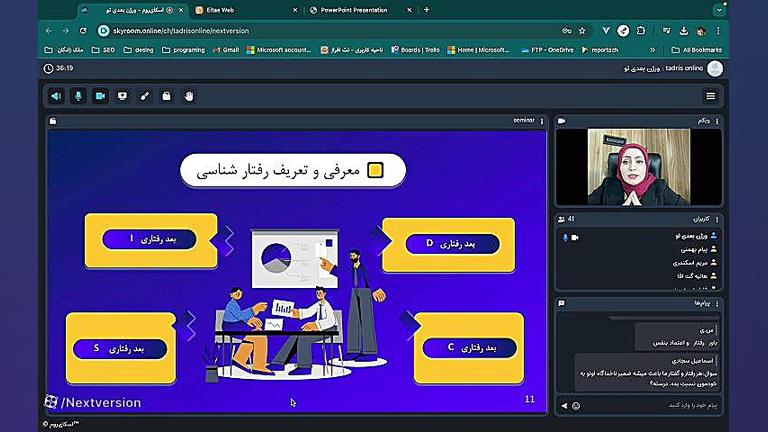
Task: Reload the Skyroom page
Action: [83, 30]
